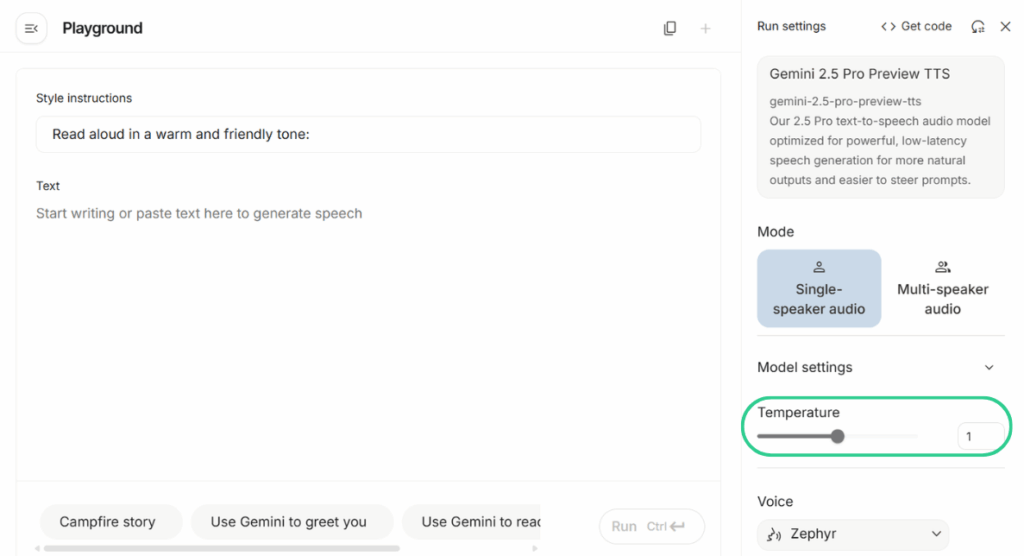Screen dimensions: 1024x556
Task: Choose the Campfire story suggestion chip
Action: 108,522
